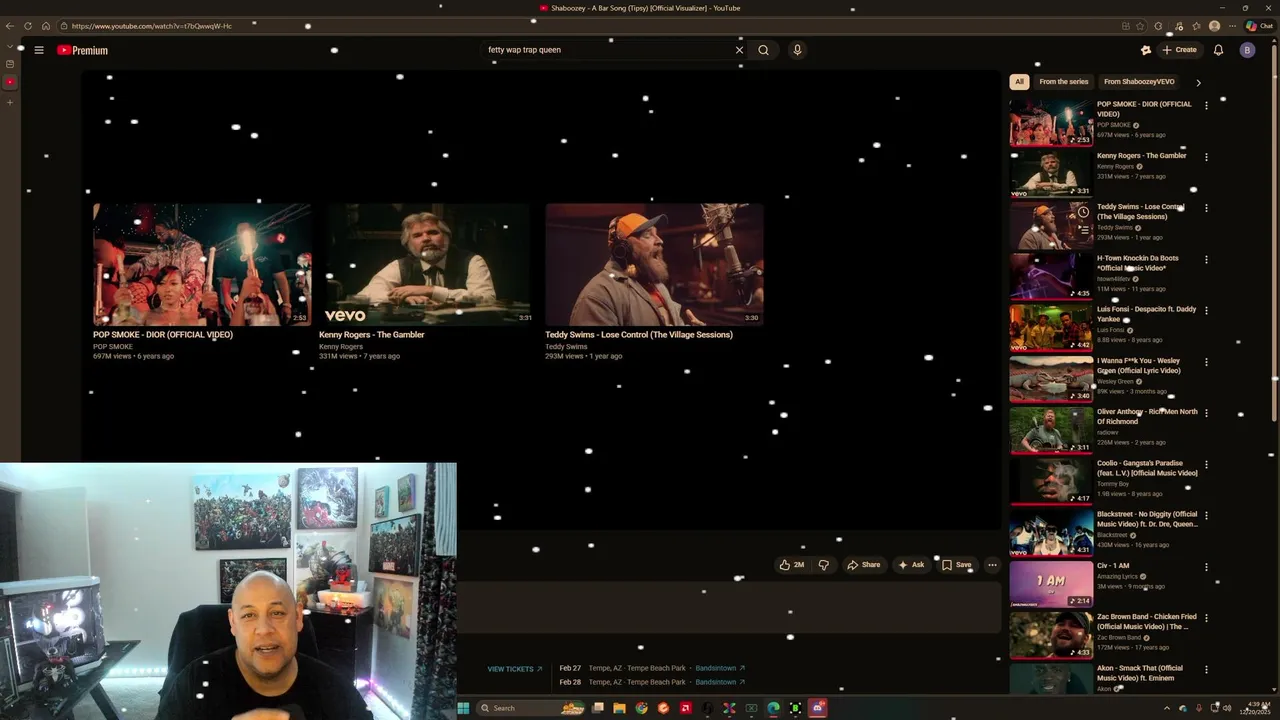Open the POP SMOKE DIOR end-screen thumbnail
1280x720 pixels.
point(202,265)
